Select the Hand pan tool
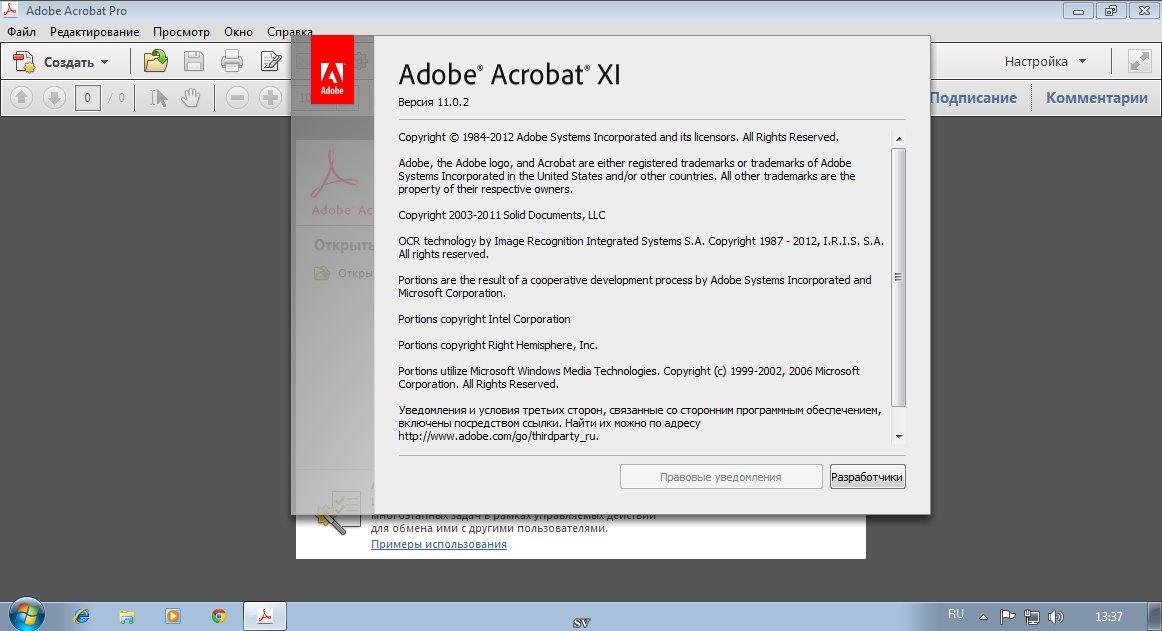 pos(191,98)
